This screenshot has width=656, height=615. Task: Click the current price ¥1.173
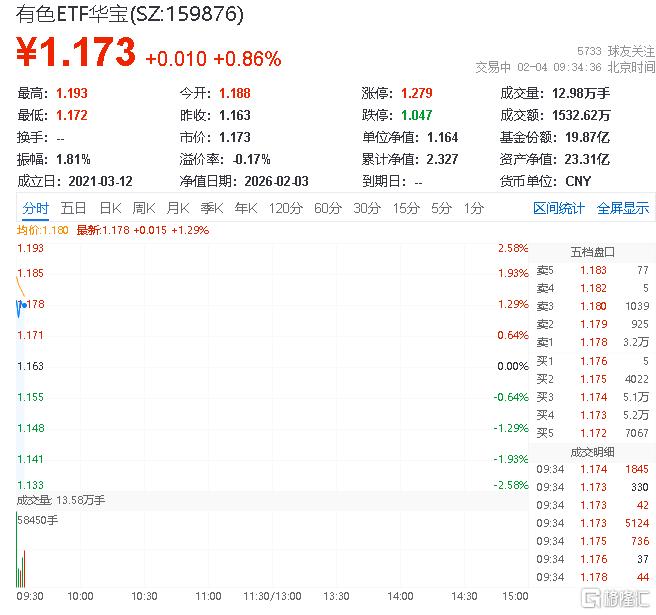coord(76,52)
